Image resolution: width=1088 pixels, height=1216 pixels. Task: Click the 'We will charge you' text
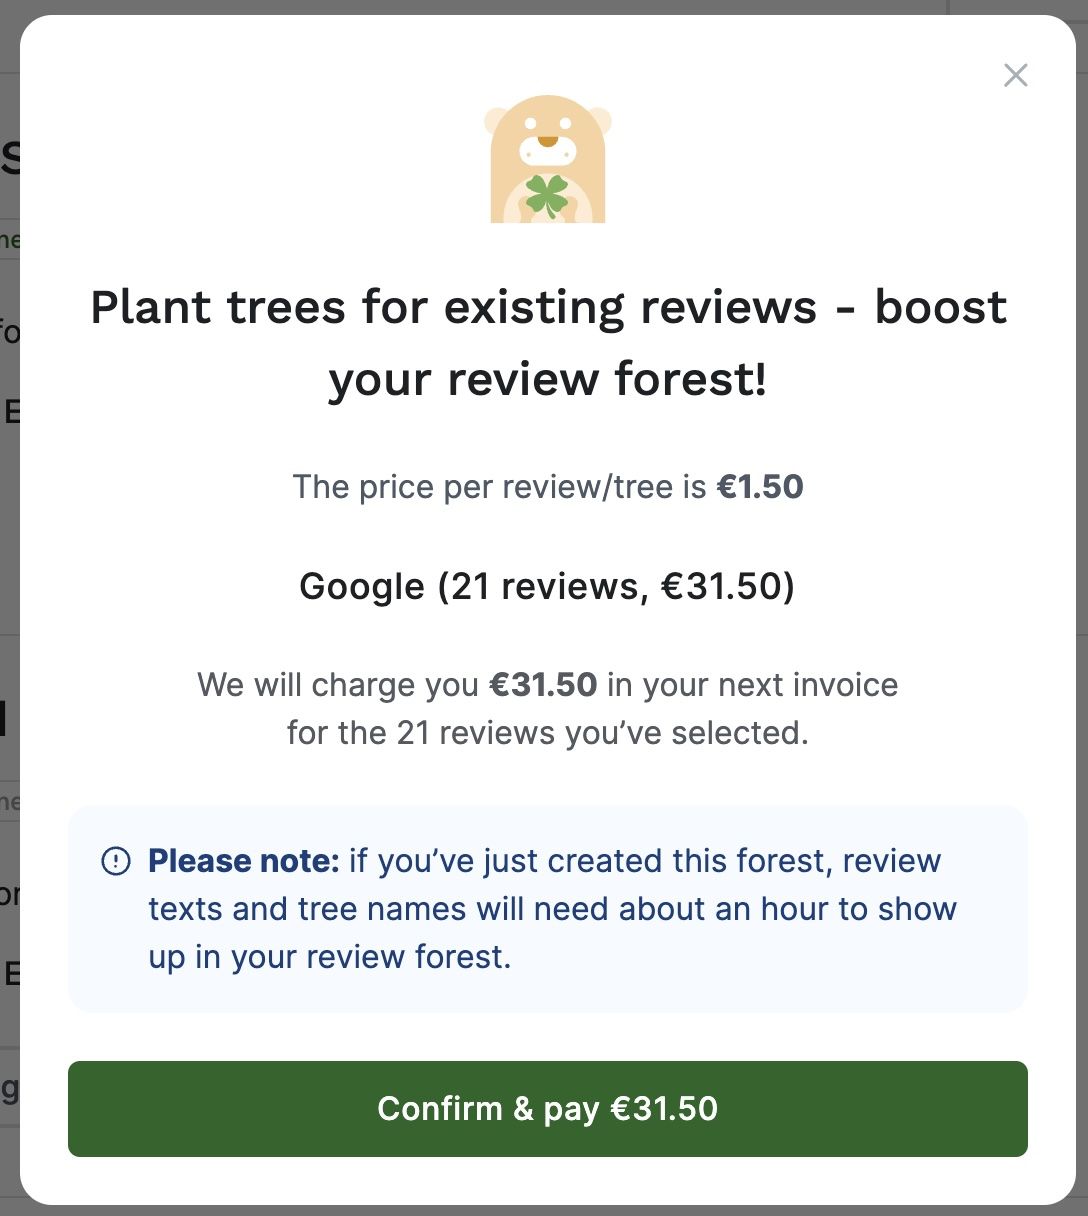(338, 685)
